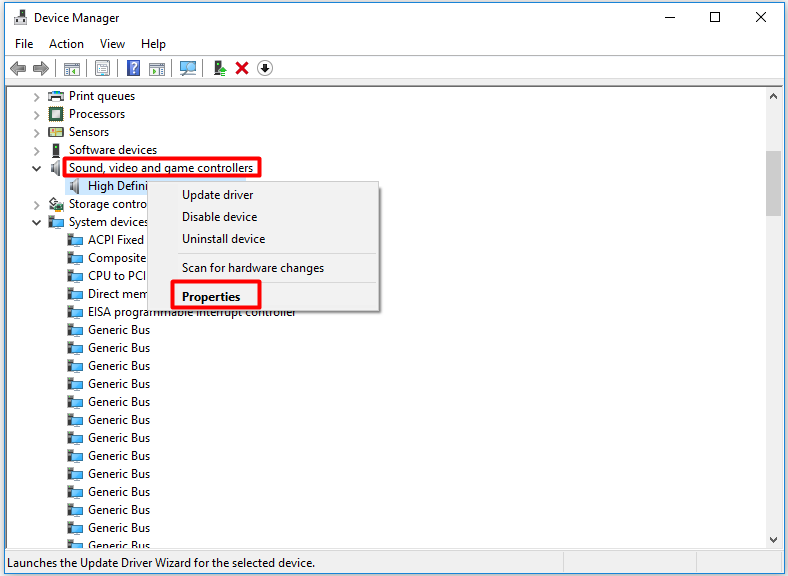The image size is (788, 576).
Task: Open Properties from the context menu
Action: 263,297
